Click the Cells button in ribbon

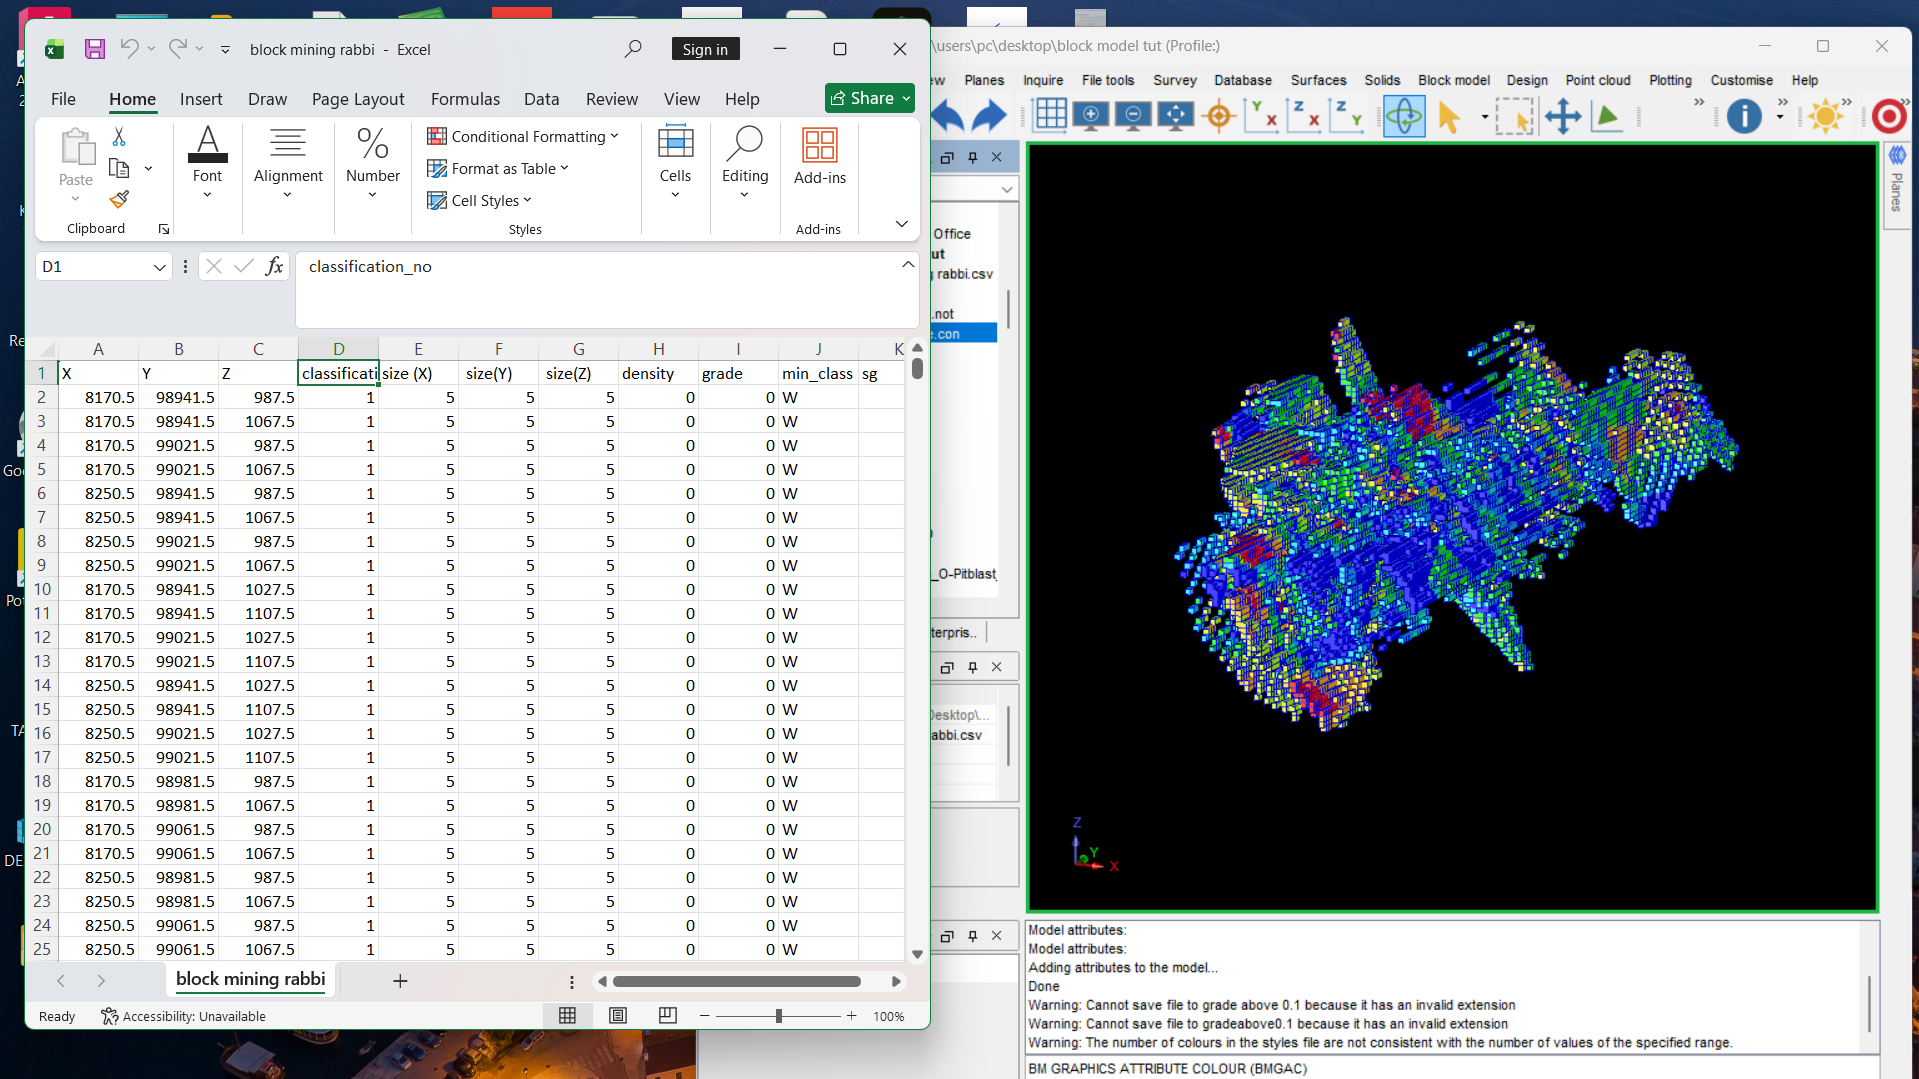(675, 160)
